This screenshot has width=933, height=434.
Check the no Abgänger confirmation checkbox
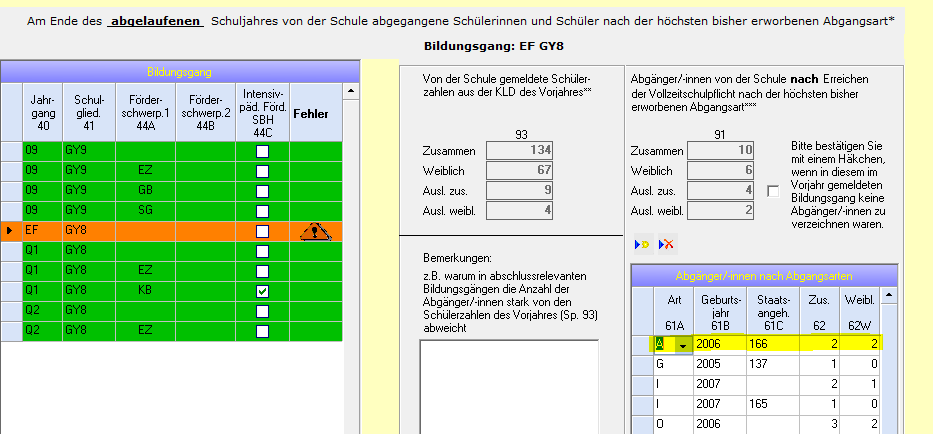pyautogui.click(x=772, y=191)
